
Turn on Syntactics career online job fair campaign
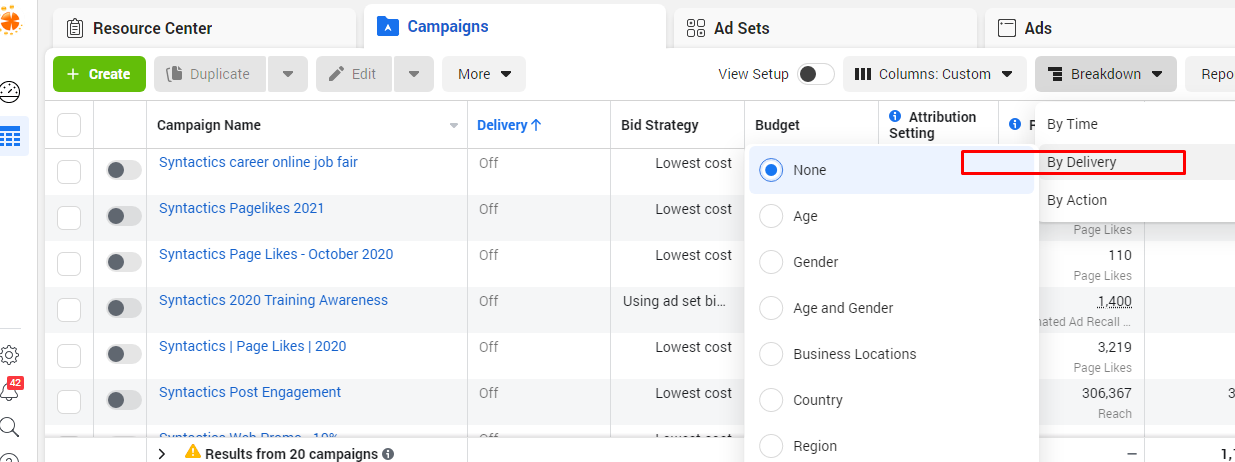[124, 170]
